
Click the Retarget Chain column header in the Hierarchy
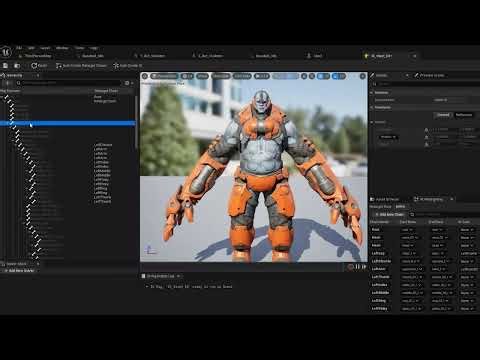point(106,91)
